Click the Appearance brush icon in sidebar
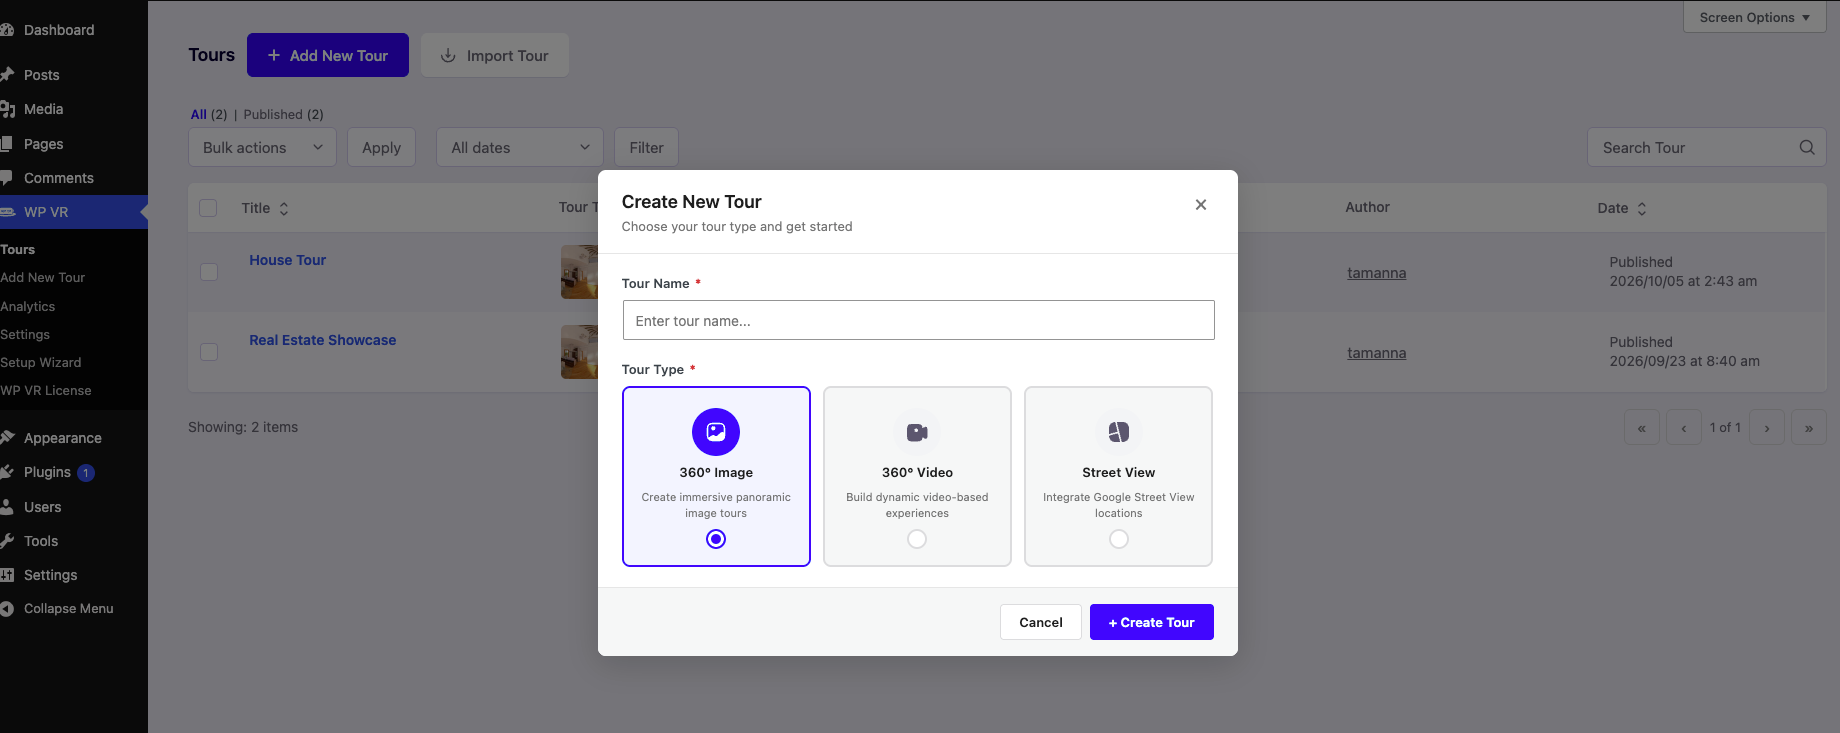The image size is (1840, 733). [6, 438]
